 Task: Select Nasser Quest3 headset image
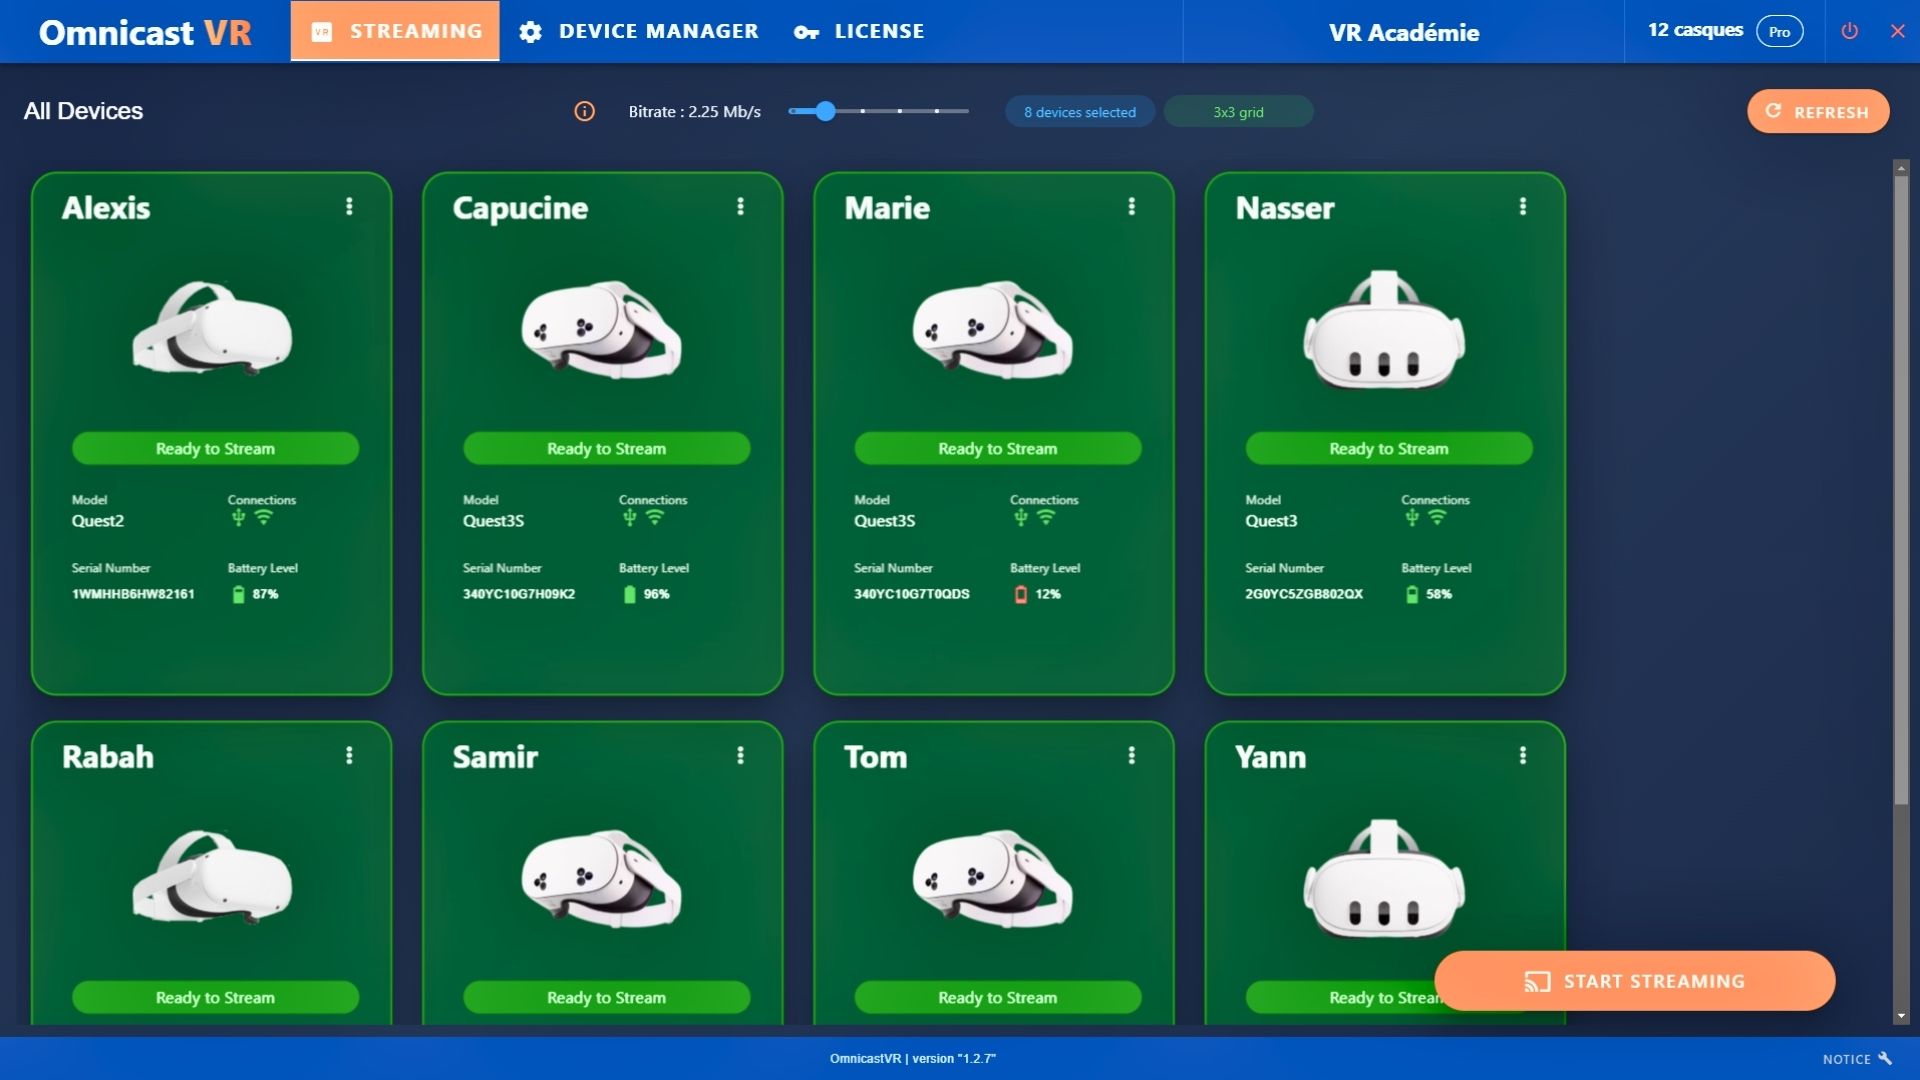click(1384, 329)
